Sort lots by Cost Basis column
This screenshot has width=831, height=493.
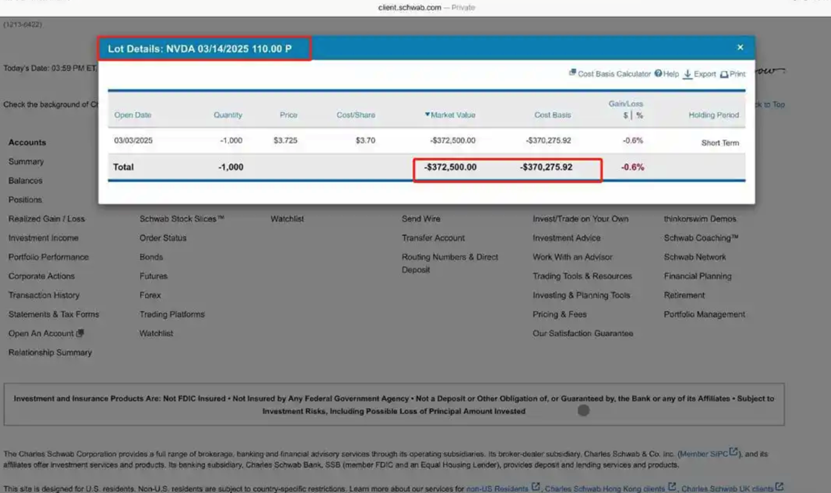point(552,115)
